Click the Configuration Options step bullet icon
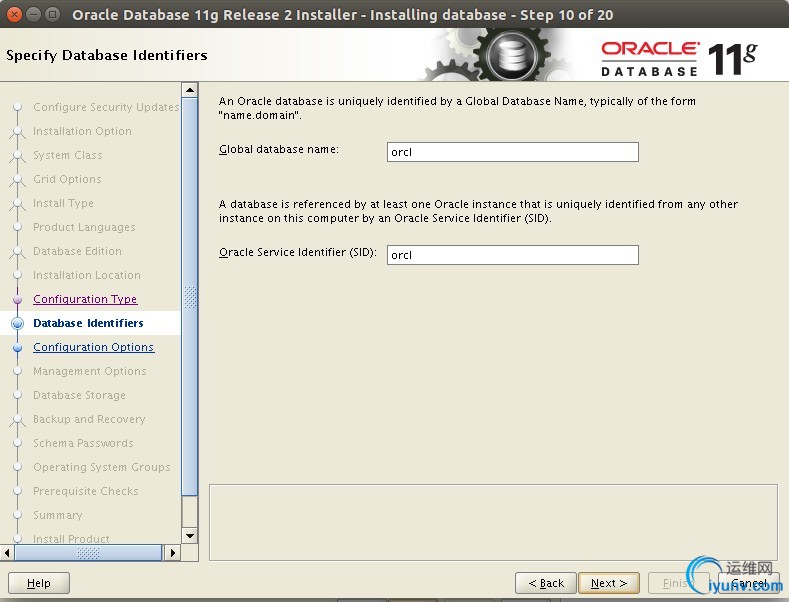Screen dimensions: 789x602 [18, 347]
